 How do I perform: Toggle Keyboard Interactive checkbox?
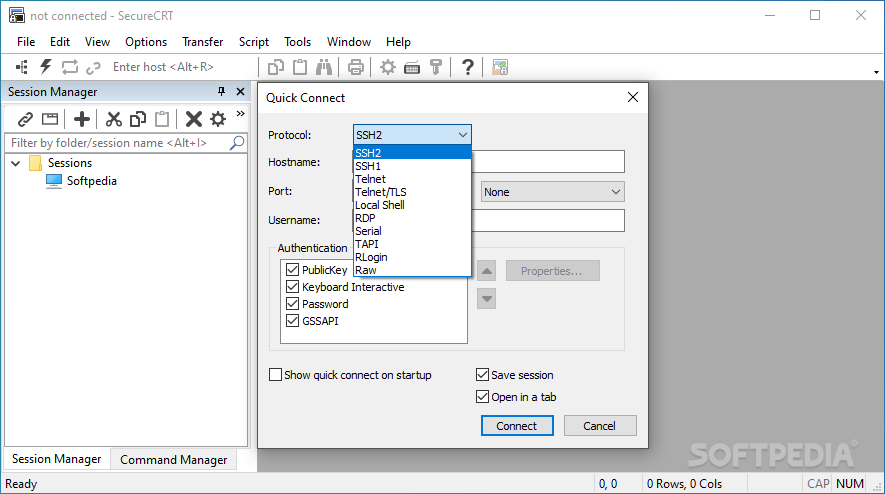292,287
